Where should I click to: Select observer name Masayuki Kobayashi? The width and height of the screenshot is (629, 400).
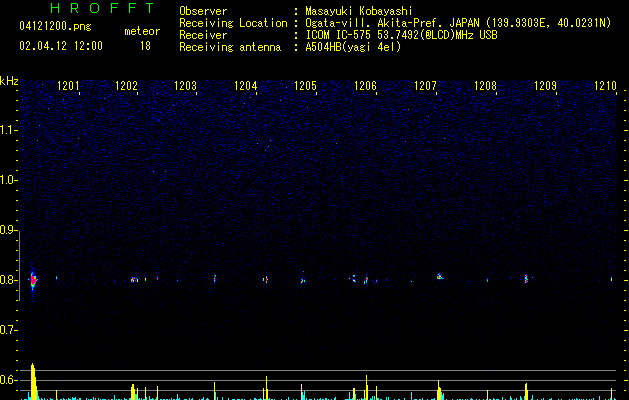pyautogui.click(x=359, y=11)
